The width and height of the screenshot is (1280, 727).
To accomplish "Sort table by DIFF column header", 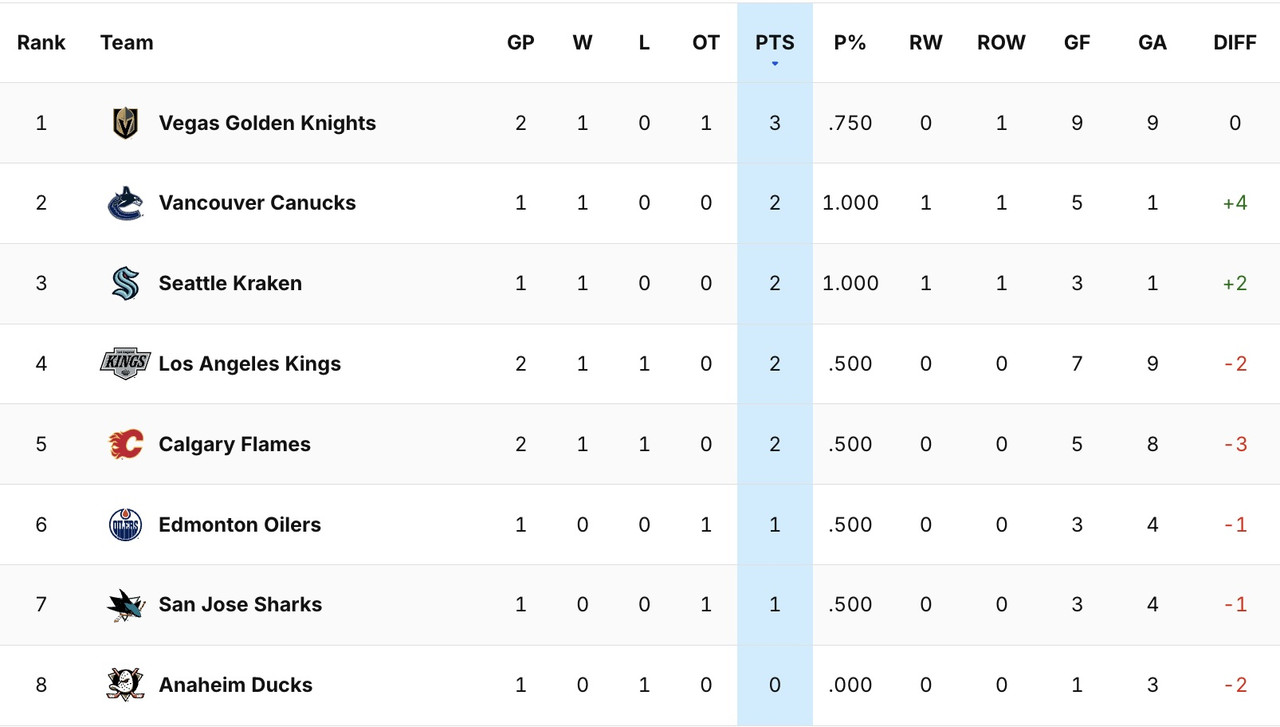I will click(1235, 42).
